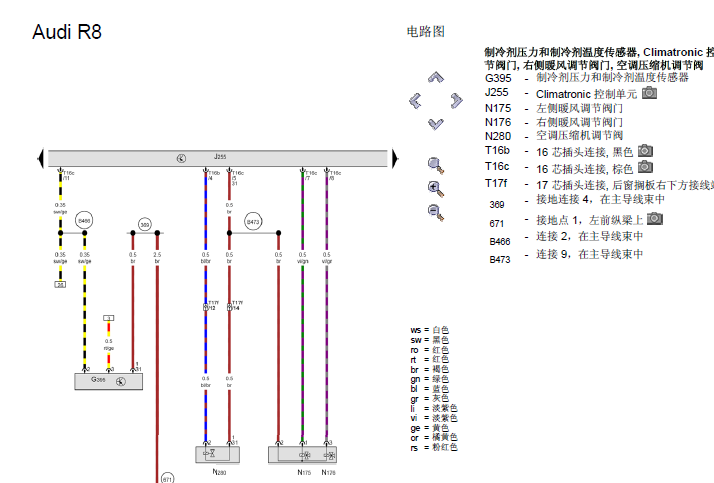This screenshot has width=714, height=483.
Task: Click the pan right arrow
Action: coord(457,101)
